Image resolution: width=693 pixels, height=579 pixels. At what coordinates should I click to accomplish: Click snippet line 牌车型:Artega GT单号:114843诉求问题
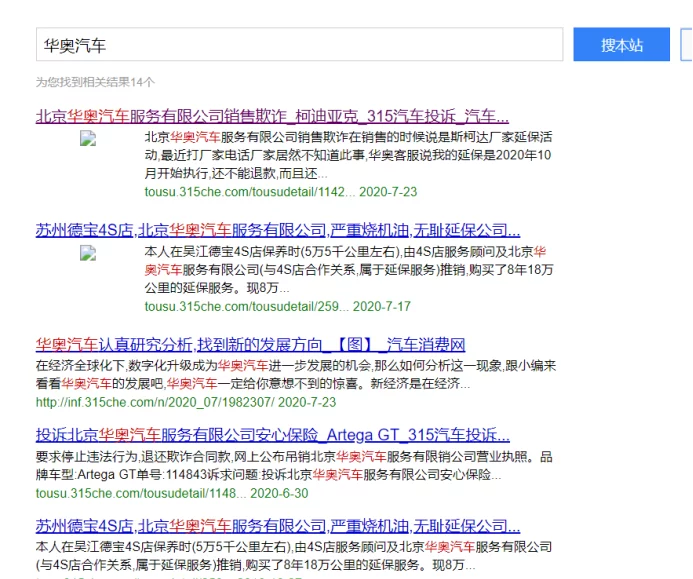(x=268, y=475)
